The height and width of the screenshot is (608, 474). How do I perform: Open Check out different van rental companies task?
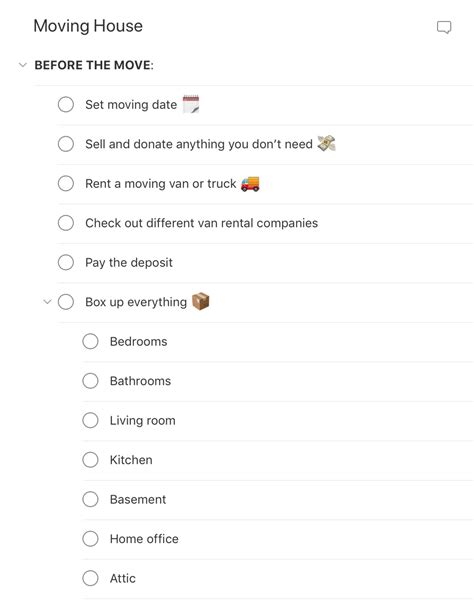point(201,223)
